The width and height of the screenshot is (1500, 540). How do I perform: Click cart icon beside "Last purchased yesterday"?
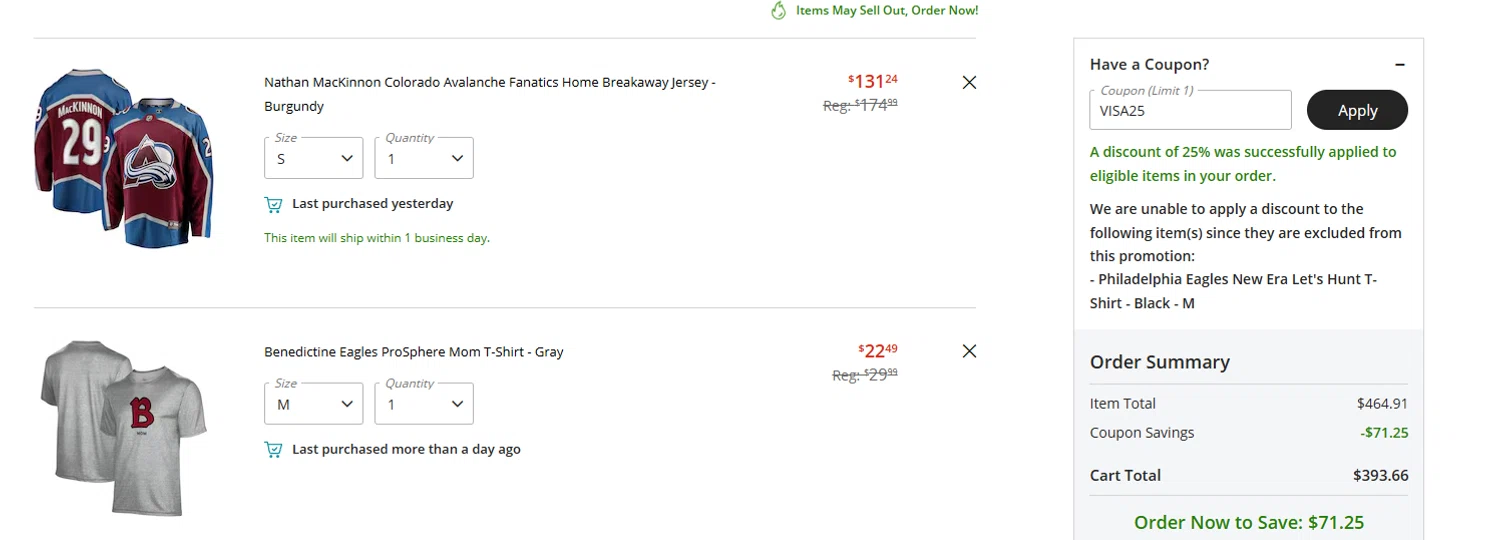click(x=273, y=204)
